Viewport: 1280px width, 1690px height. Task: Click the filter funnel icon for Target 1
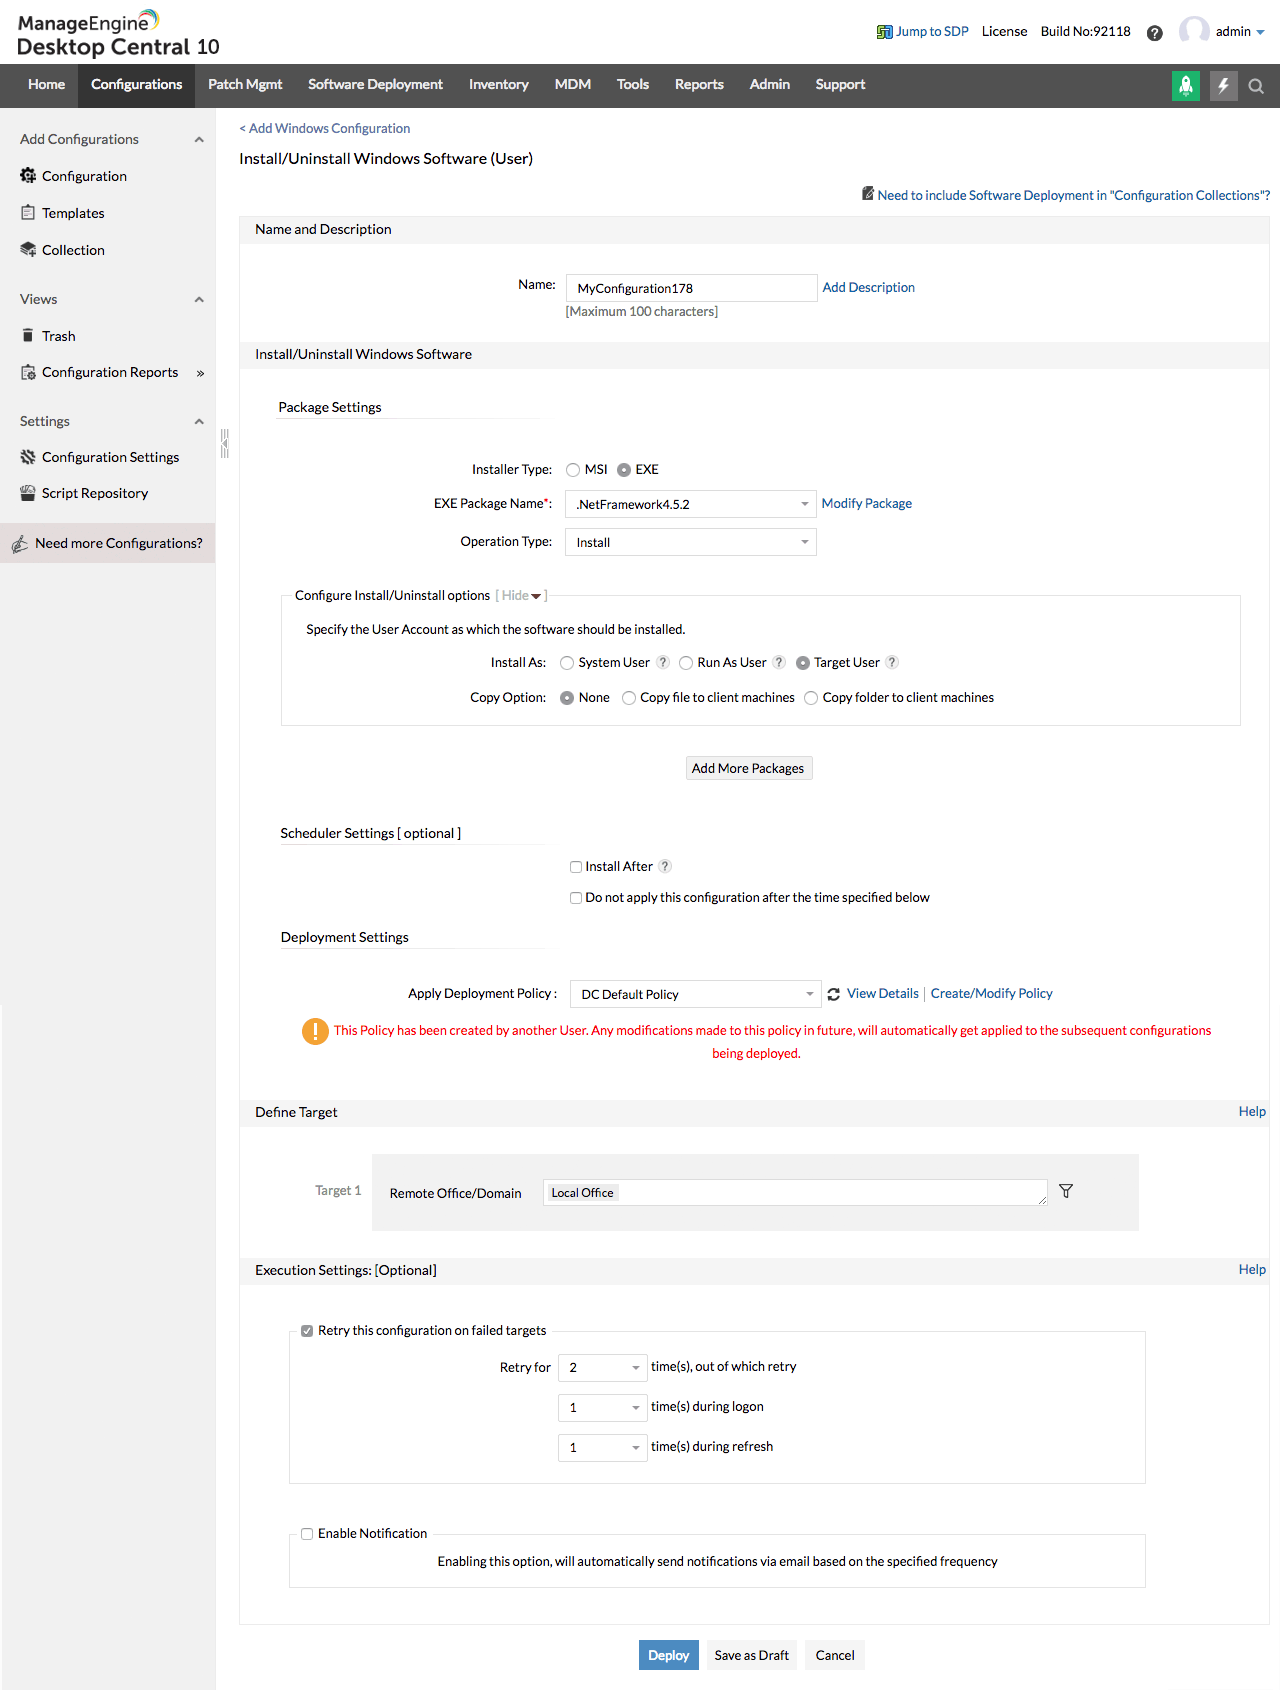pyautogui.click(x=1066, y=1191)
